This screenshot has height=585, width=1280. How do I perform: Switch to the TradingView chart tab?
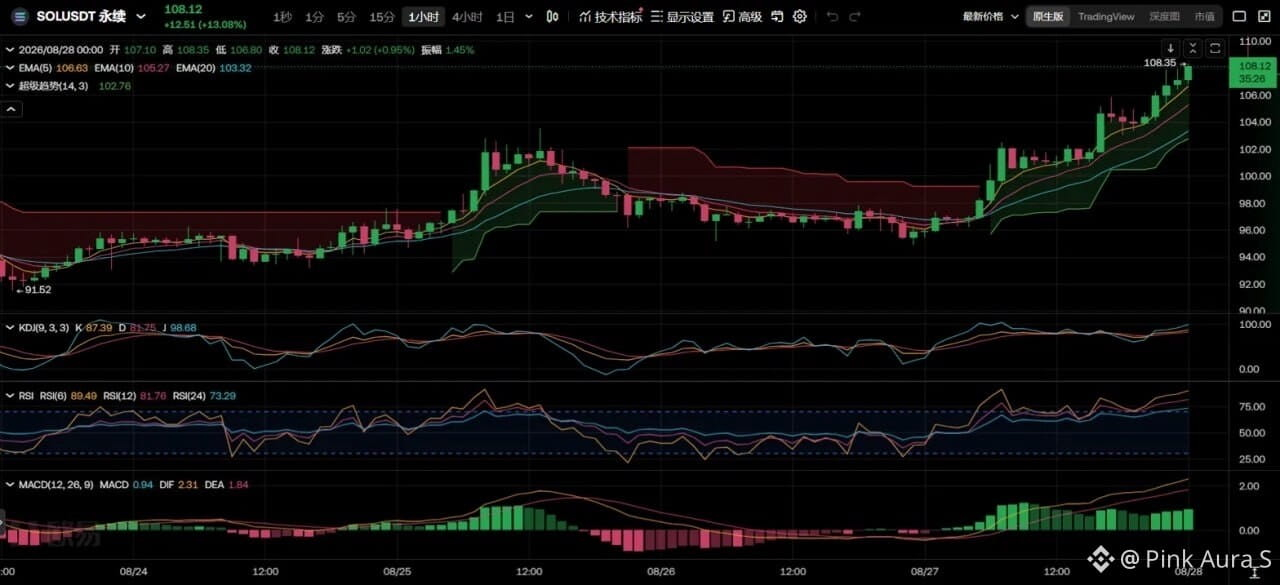click(x=1105, y=17)
